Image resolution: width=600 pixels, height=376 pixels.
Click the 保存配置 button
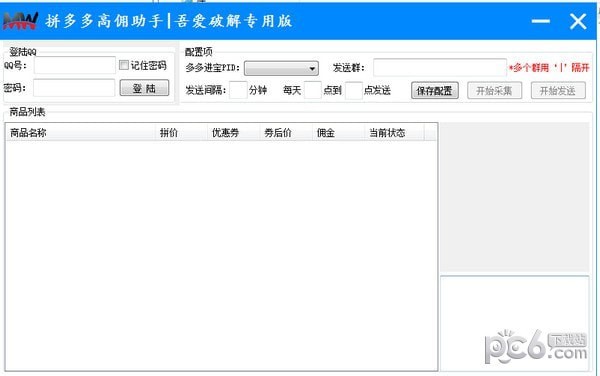[435, 91]
